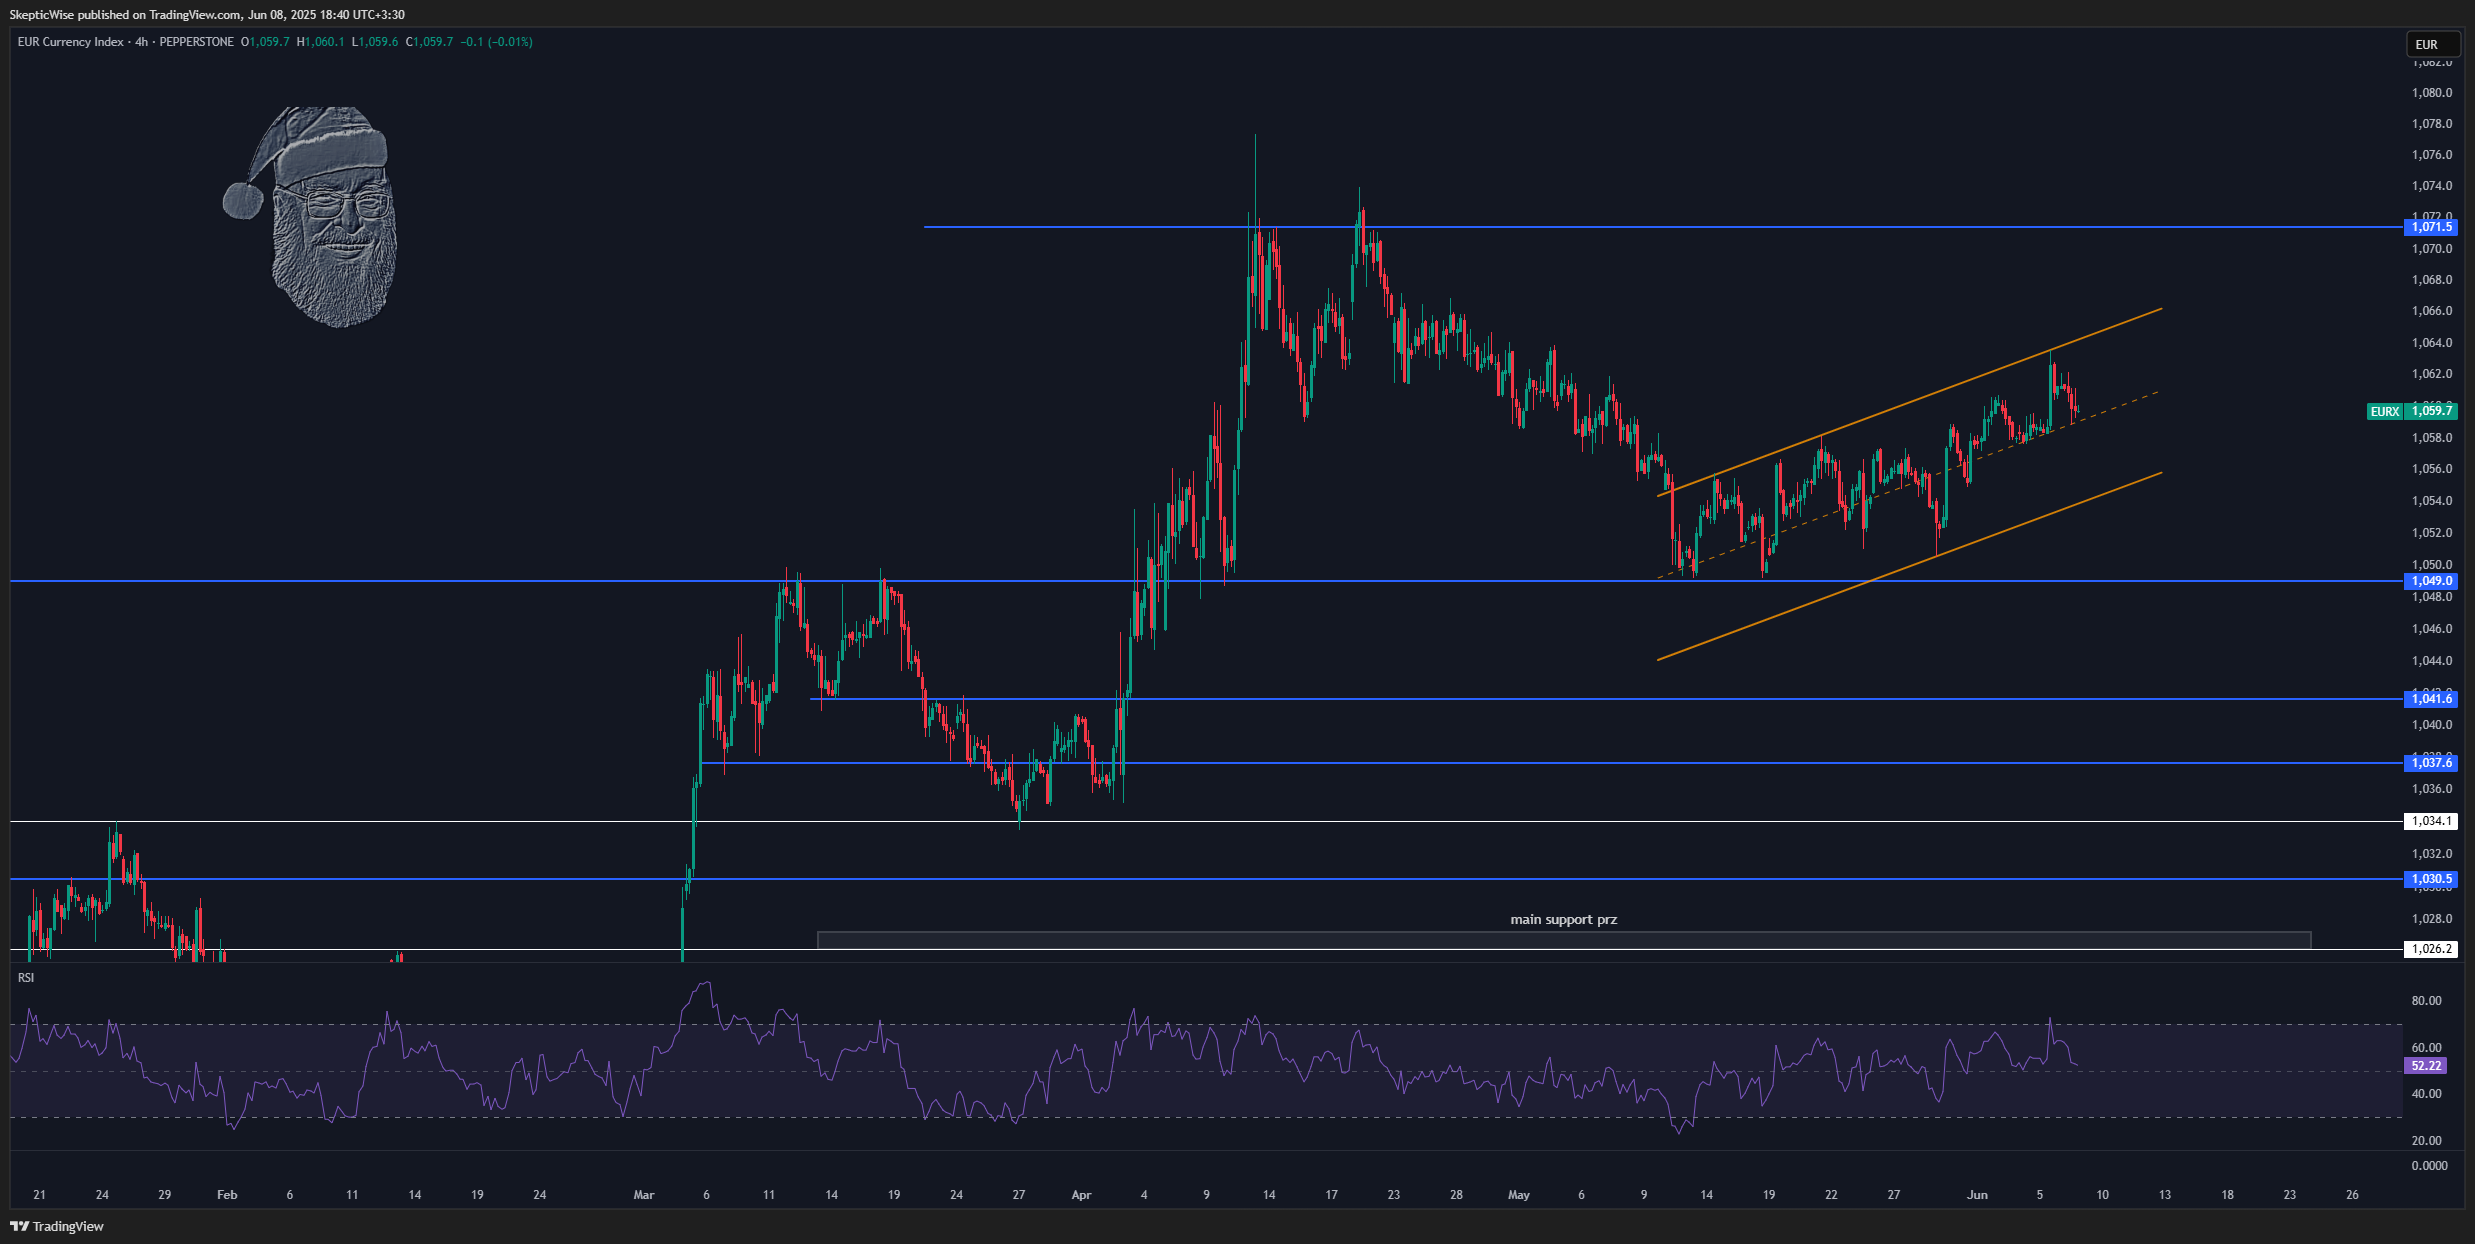Screen dimensions: 2475x1244
Task: Click the Feb date label on time axis
Action: [x=227, y=1194]
